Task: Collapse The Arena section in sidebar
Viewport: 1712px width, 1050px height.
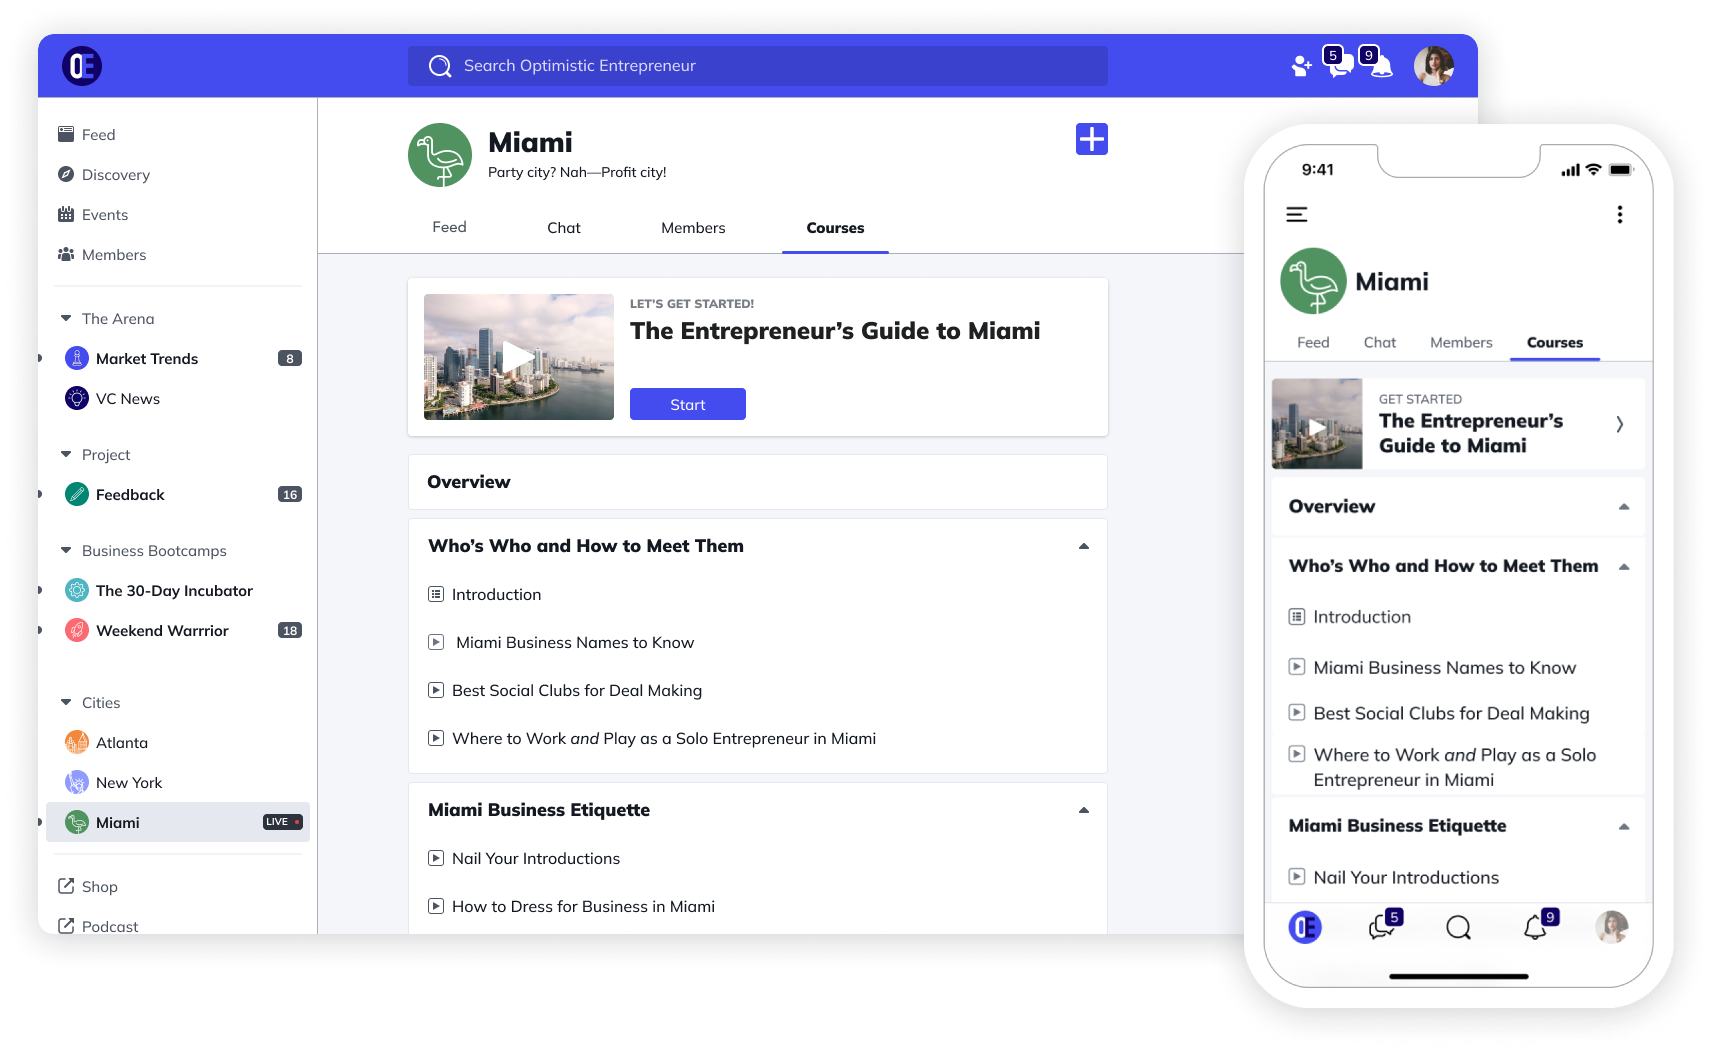Action: (66, 318)
